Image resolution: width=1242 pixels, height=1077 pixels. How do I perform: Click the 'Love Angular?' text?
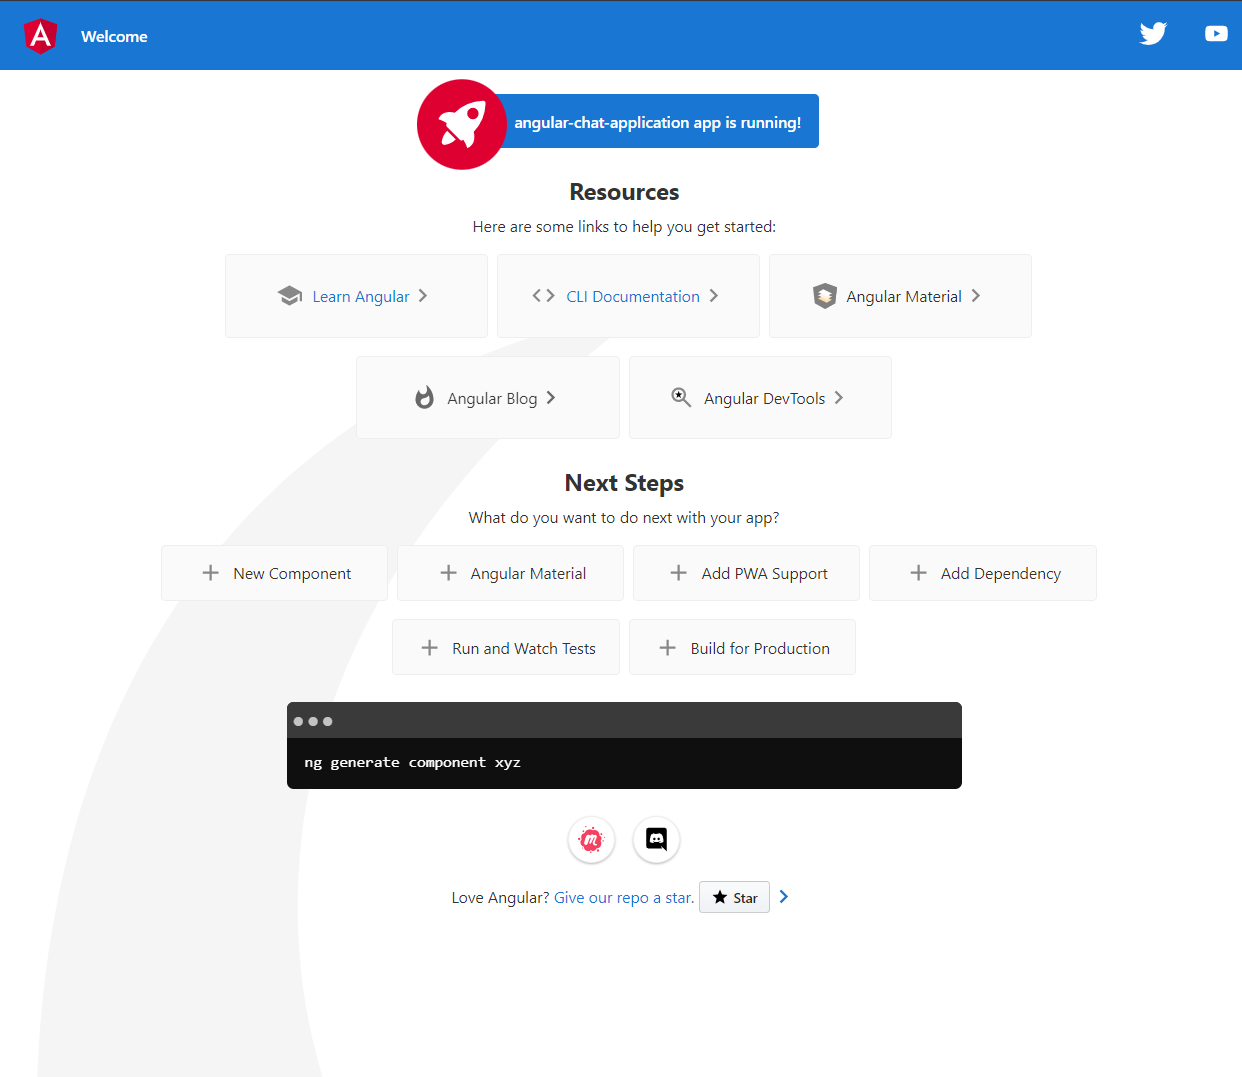pos(500,898)
